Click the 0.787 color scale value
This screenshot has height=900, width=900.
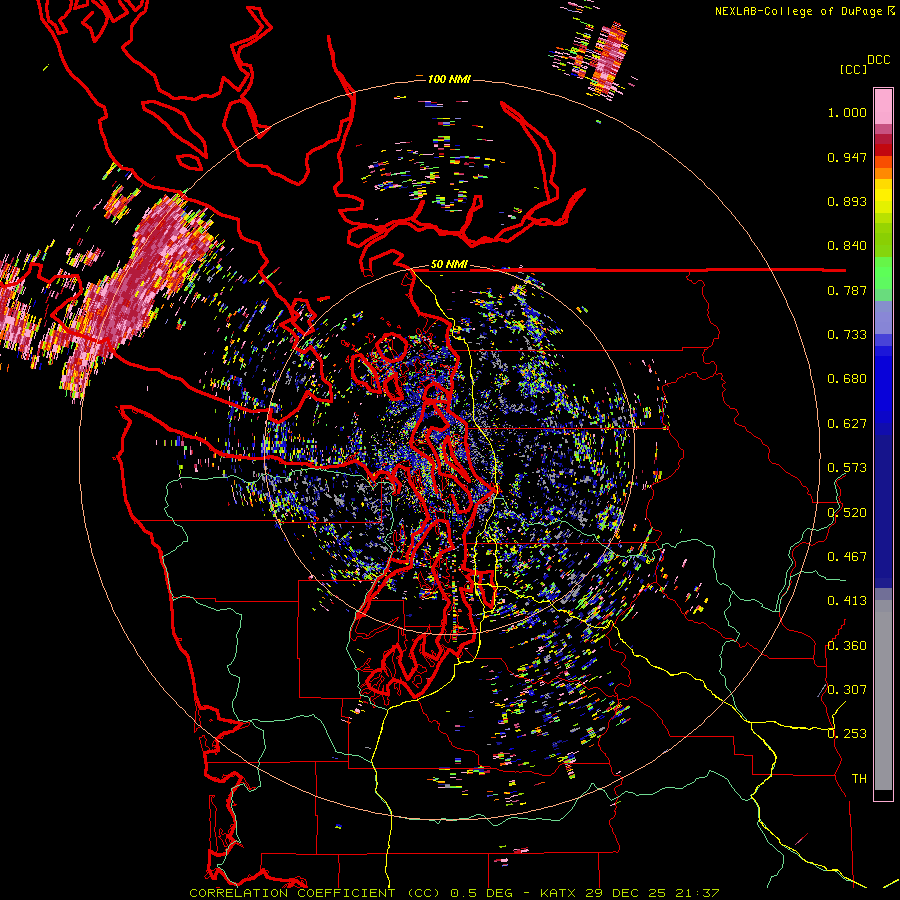[847, 290]
